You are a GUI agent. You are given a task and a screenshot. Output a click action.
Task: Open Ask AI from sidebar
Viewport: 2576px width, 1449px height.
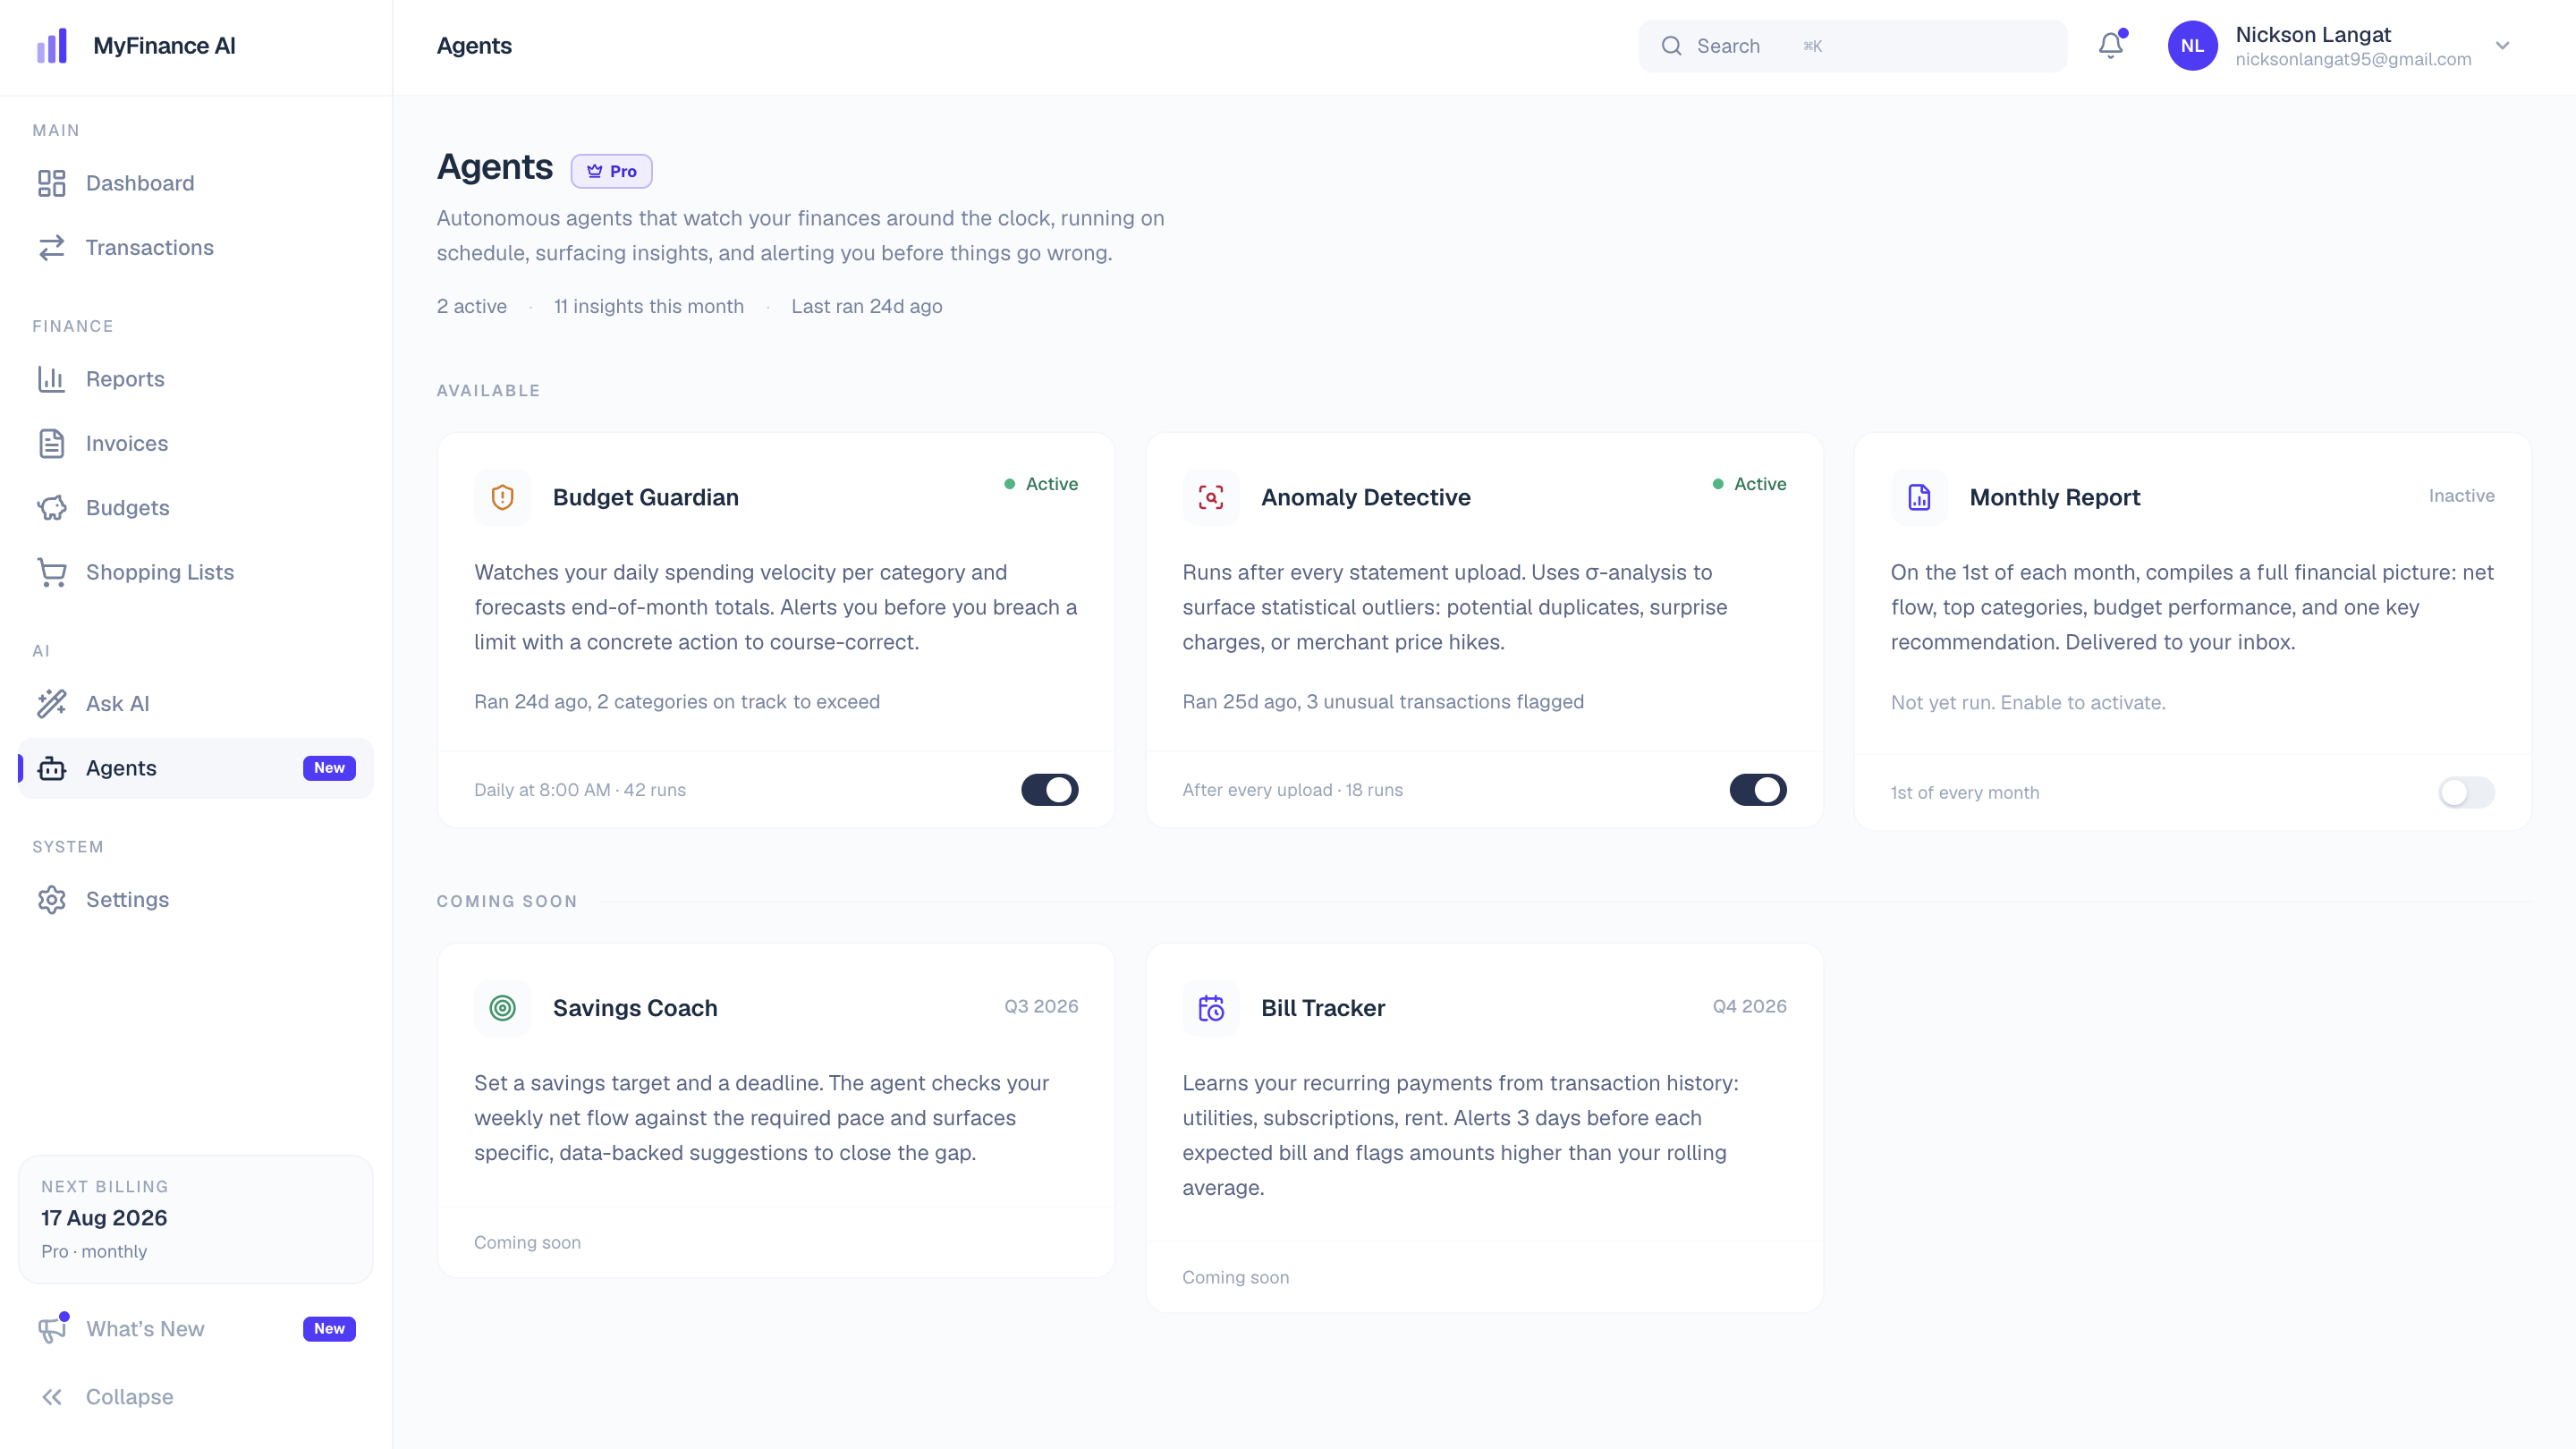(x=196, y=704)
